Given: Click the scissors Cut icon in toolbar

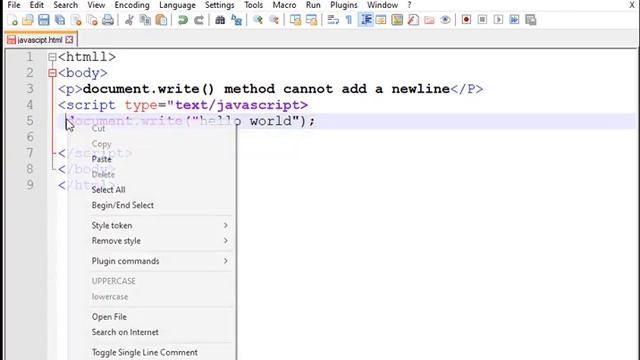Looking at the screenshot, I should [129, 20].
